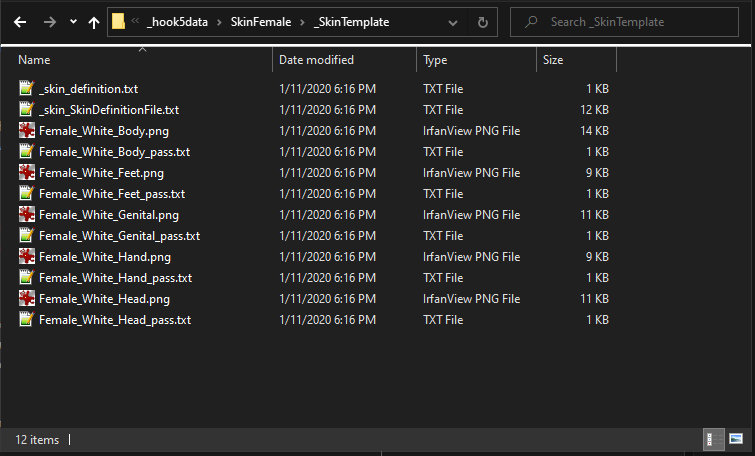Sort by Date modified column
The width and height of the screenshot is (755, 456).
[x=316, y=60]
